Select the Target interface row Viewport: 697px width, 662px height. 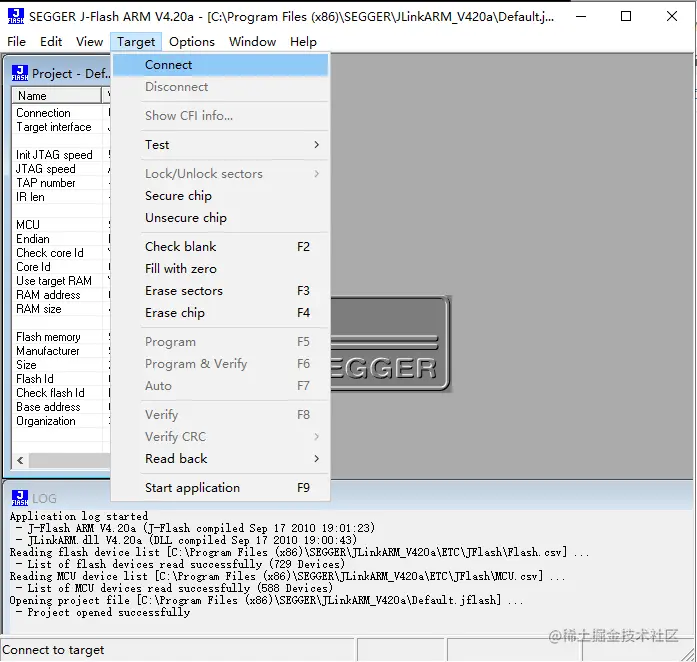(x=61, y=127)
